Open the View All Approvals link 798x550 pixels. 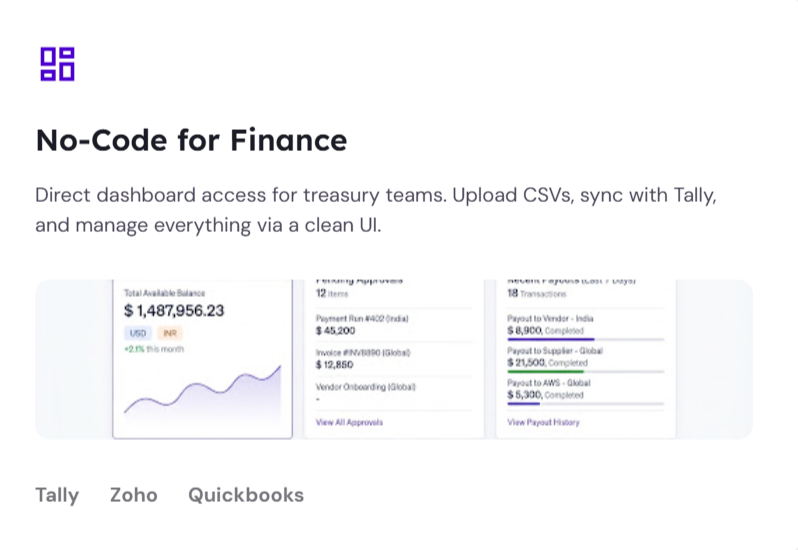pos(349,422)
